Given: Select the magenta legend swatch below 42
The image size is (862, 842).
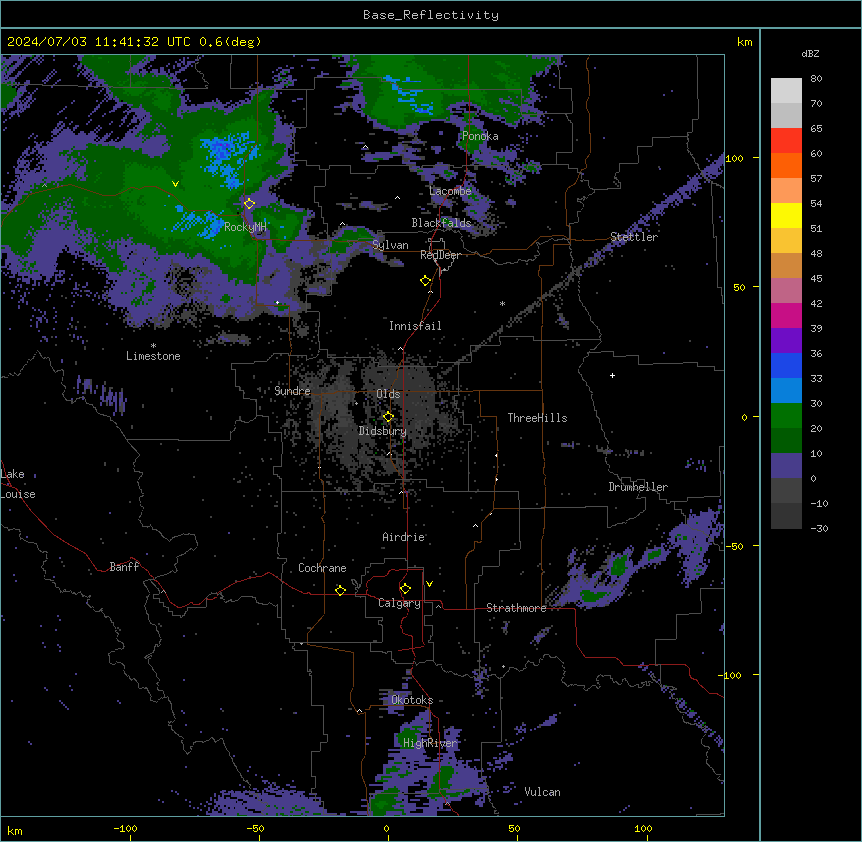Looking at the screenshot, I should click(786, 315).
